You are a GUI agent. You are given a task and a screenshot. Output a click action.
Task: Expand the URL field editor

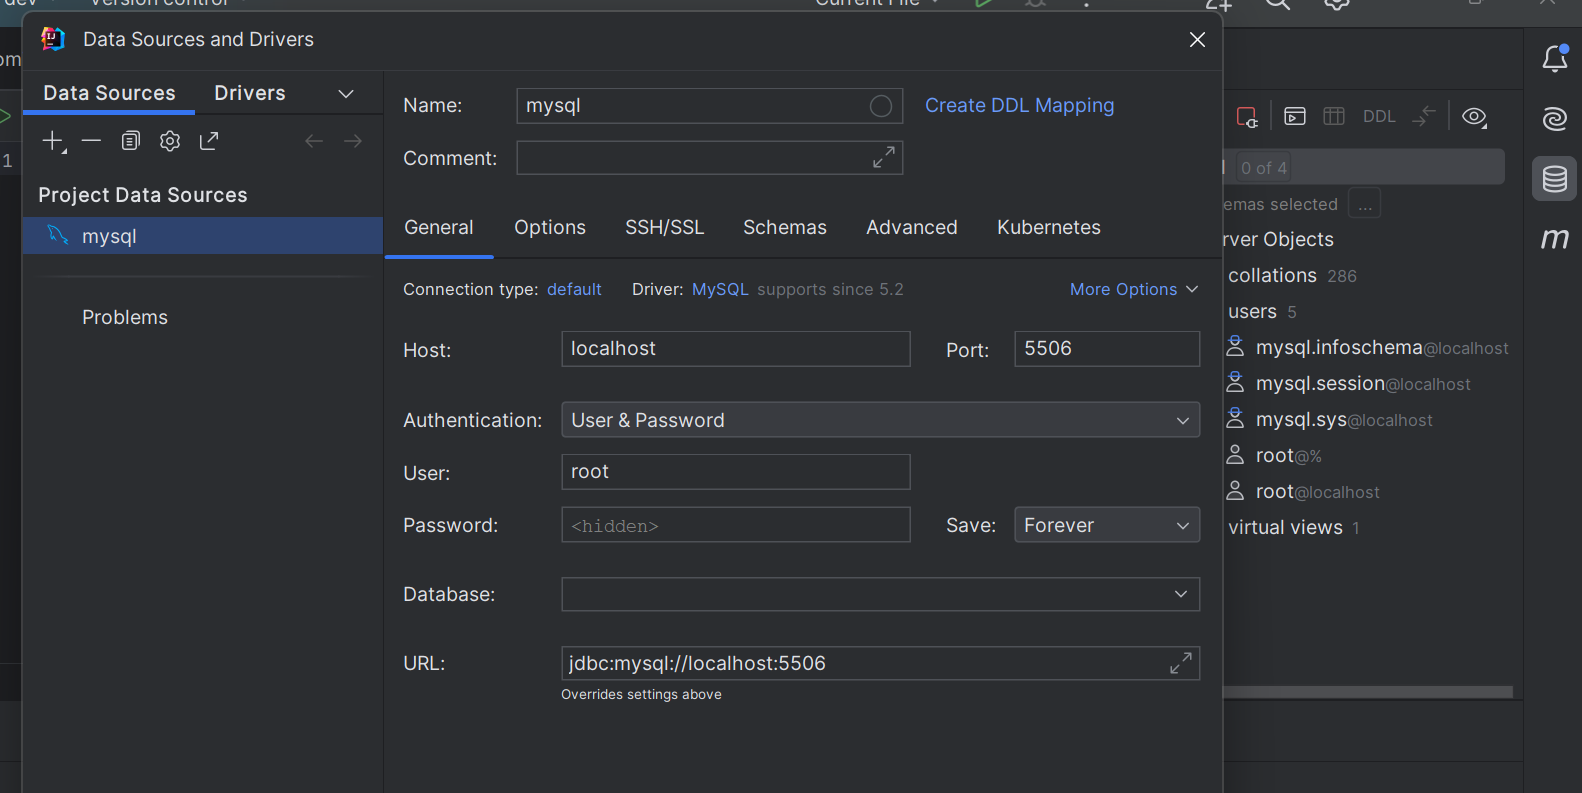(x=1181, y=663)
